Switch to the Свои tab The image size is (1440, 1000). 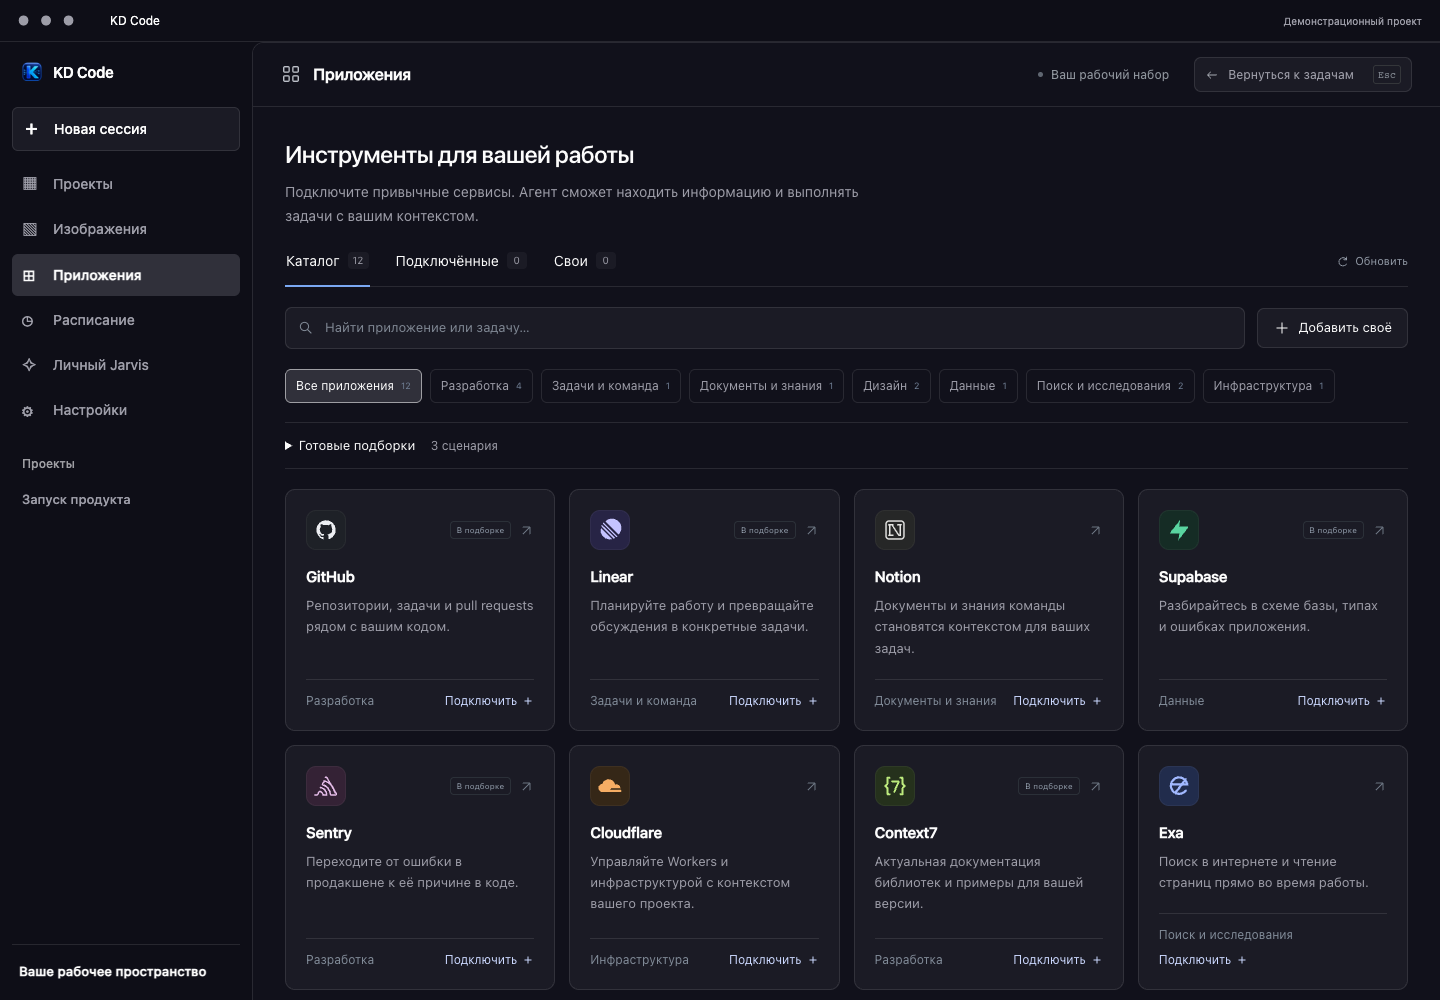point(584,261)
